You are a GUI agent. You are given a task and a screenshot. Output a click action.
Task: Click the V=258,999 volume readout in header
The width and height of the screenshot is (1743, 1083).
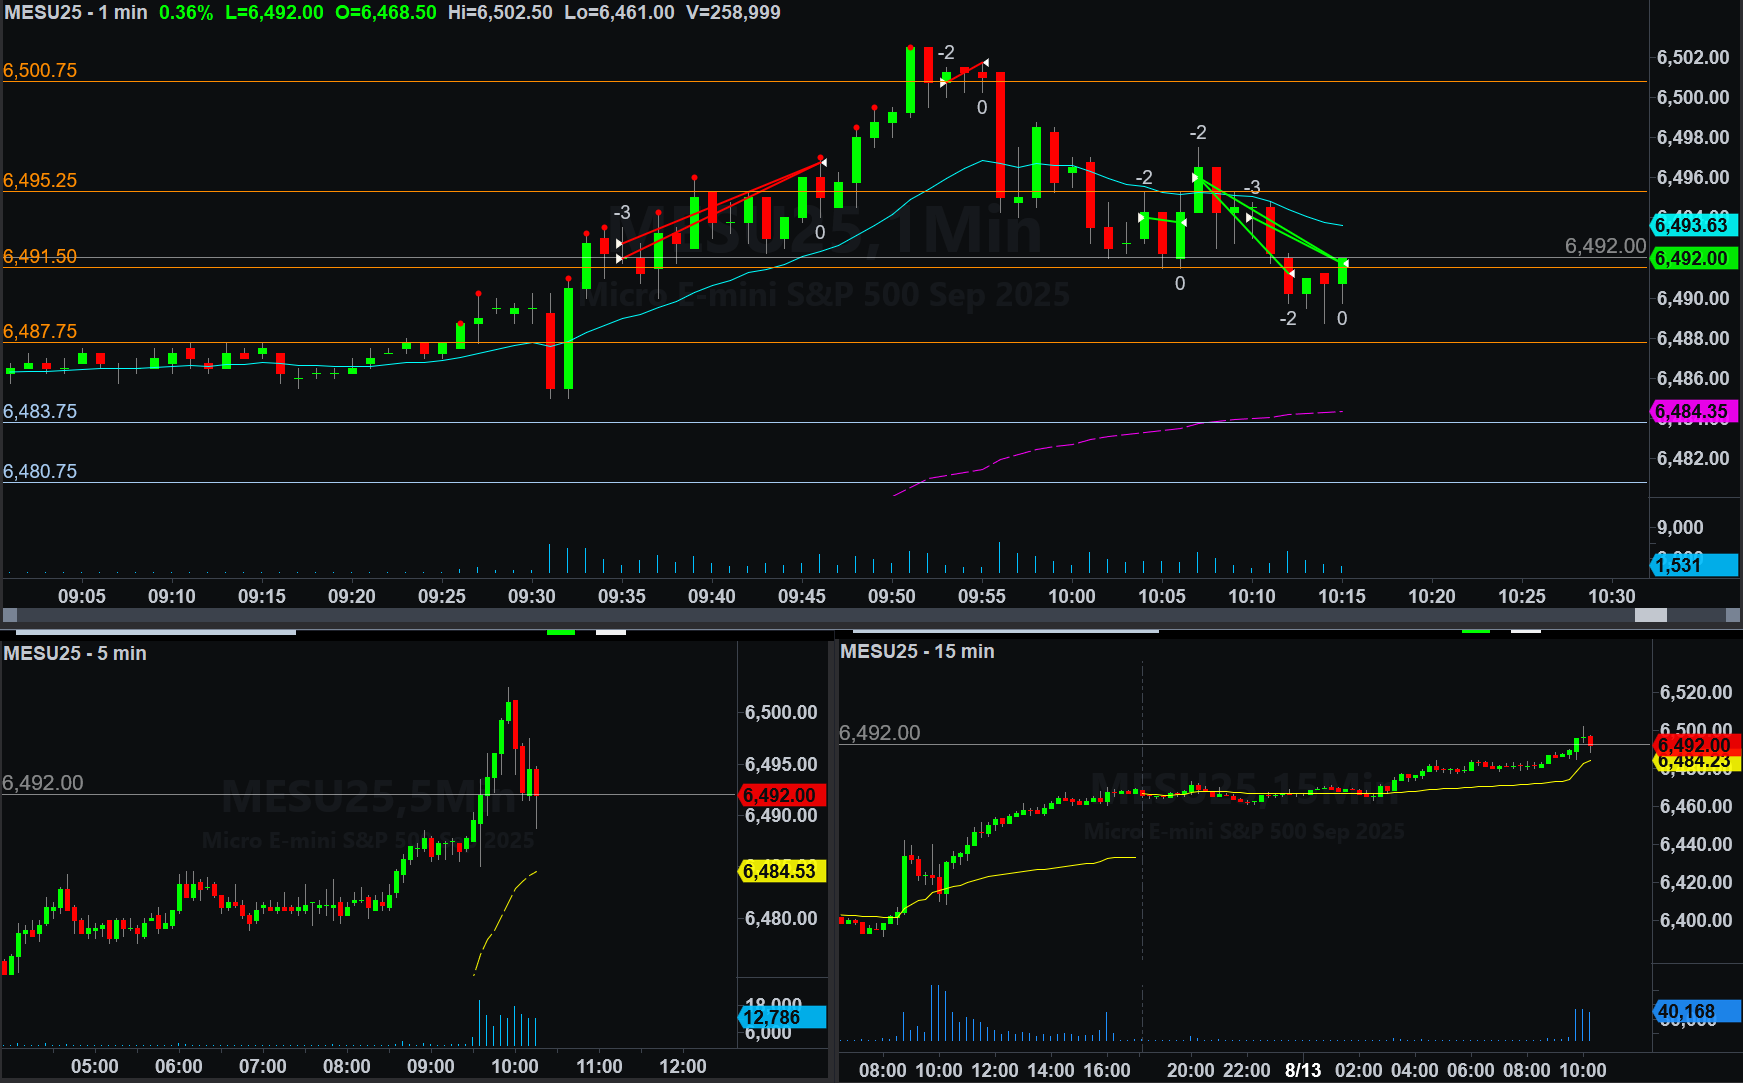(733, 13)
